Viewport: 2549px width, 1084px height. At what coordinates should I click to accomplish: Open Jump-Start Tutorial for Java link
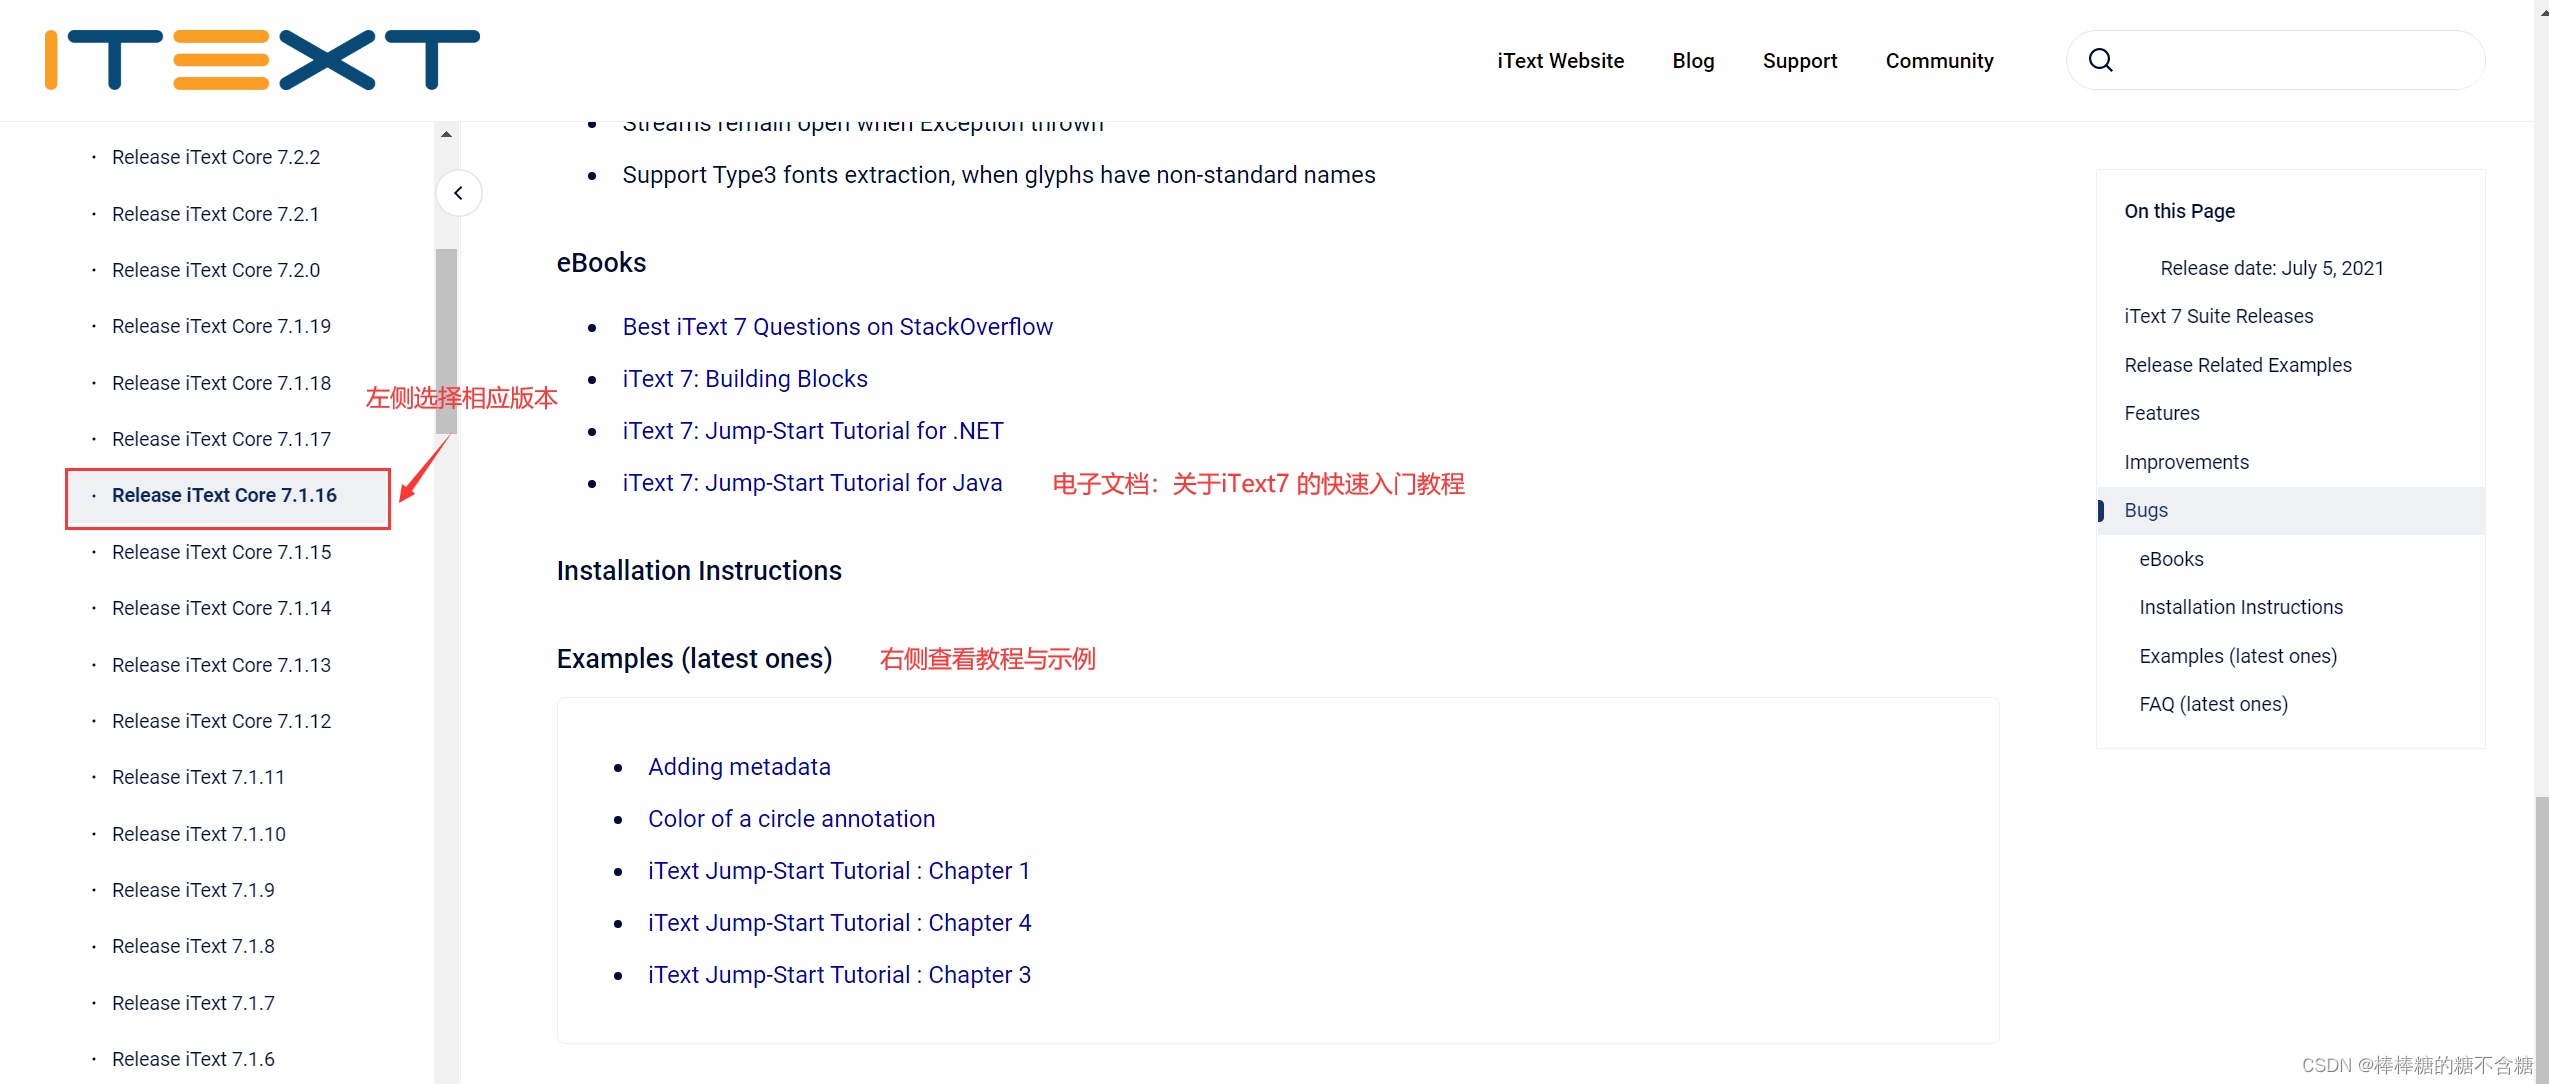tap(812, 483)
